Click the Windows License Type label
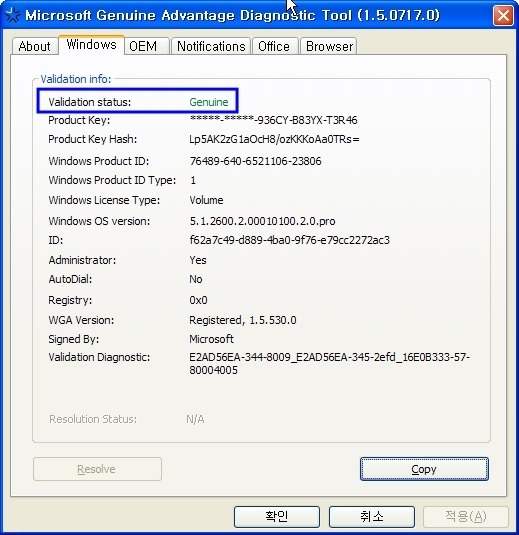519x535 pixels. click(104, 200)
